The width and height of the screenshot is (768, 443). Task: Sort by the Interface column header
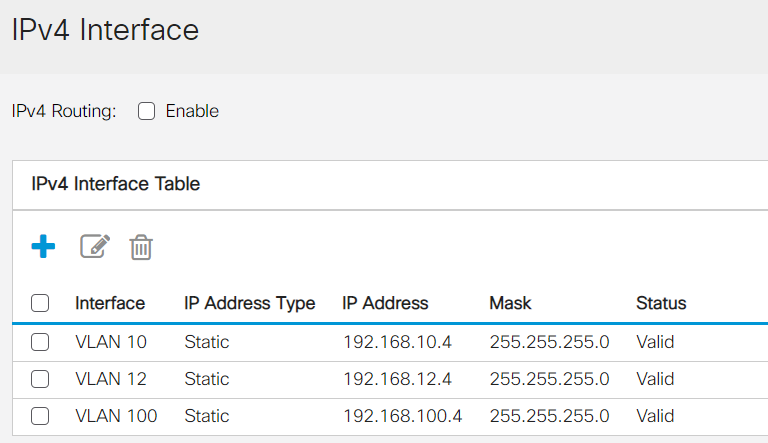110,303
